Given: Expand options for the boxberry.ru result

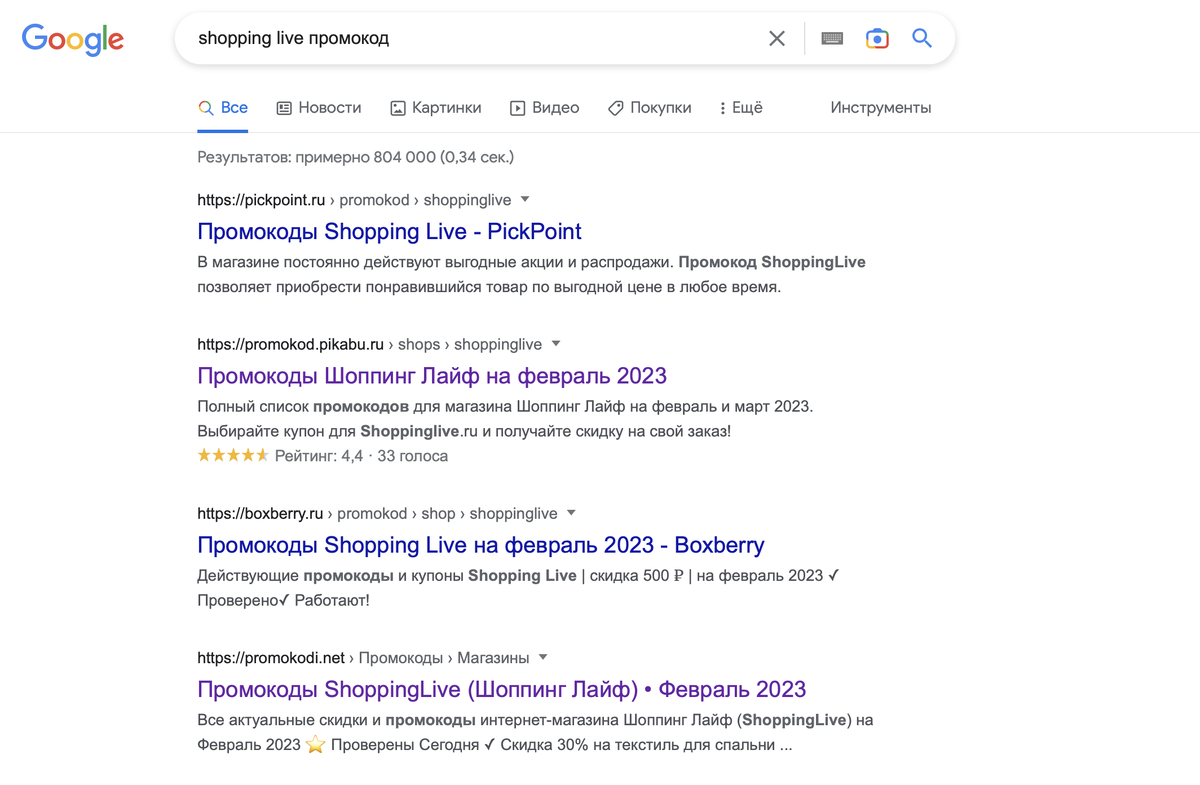Looking at the screenshot, I should point(571,513).
